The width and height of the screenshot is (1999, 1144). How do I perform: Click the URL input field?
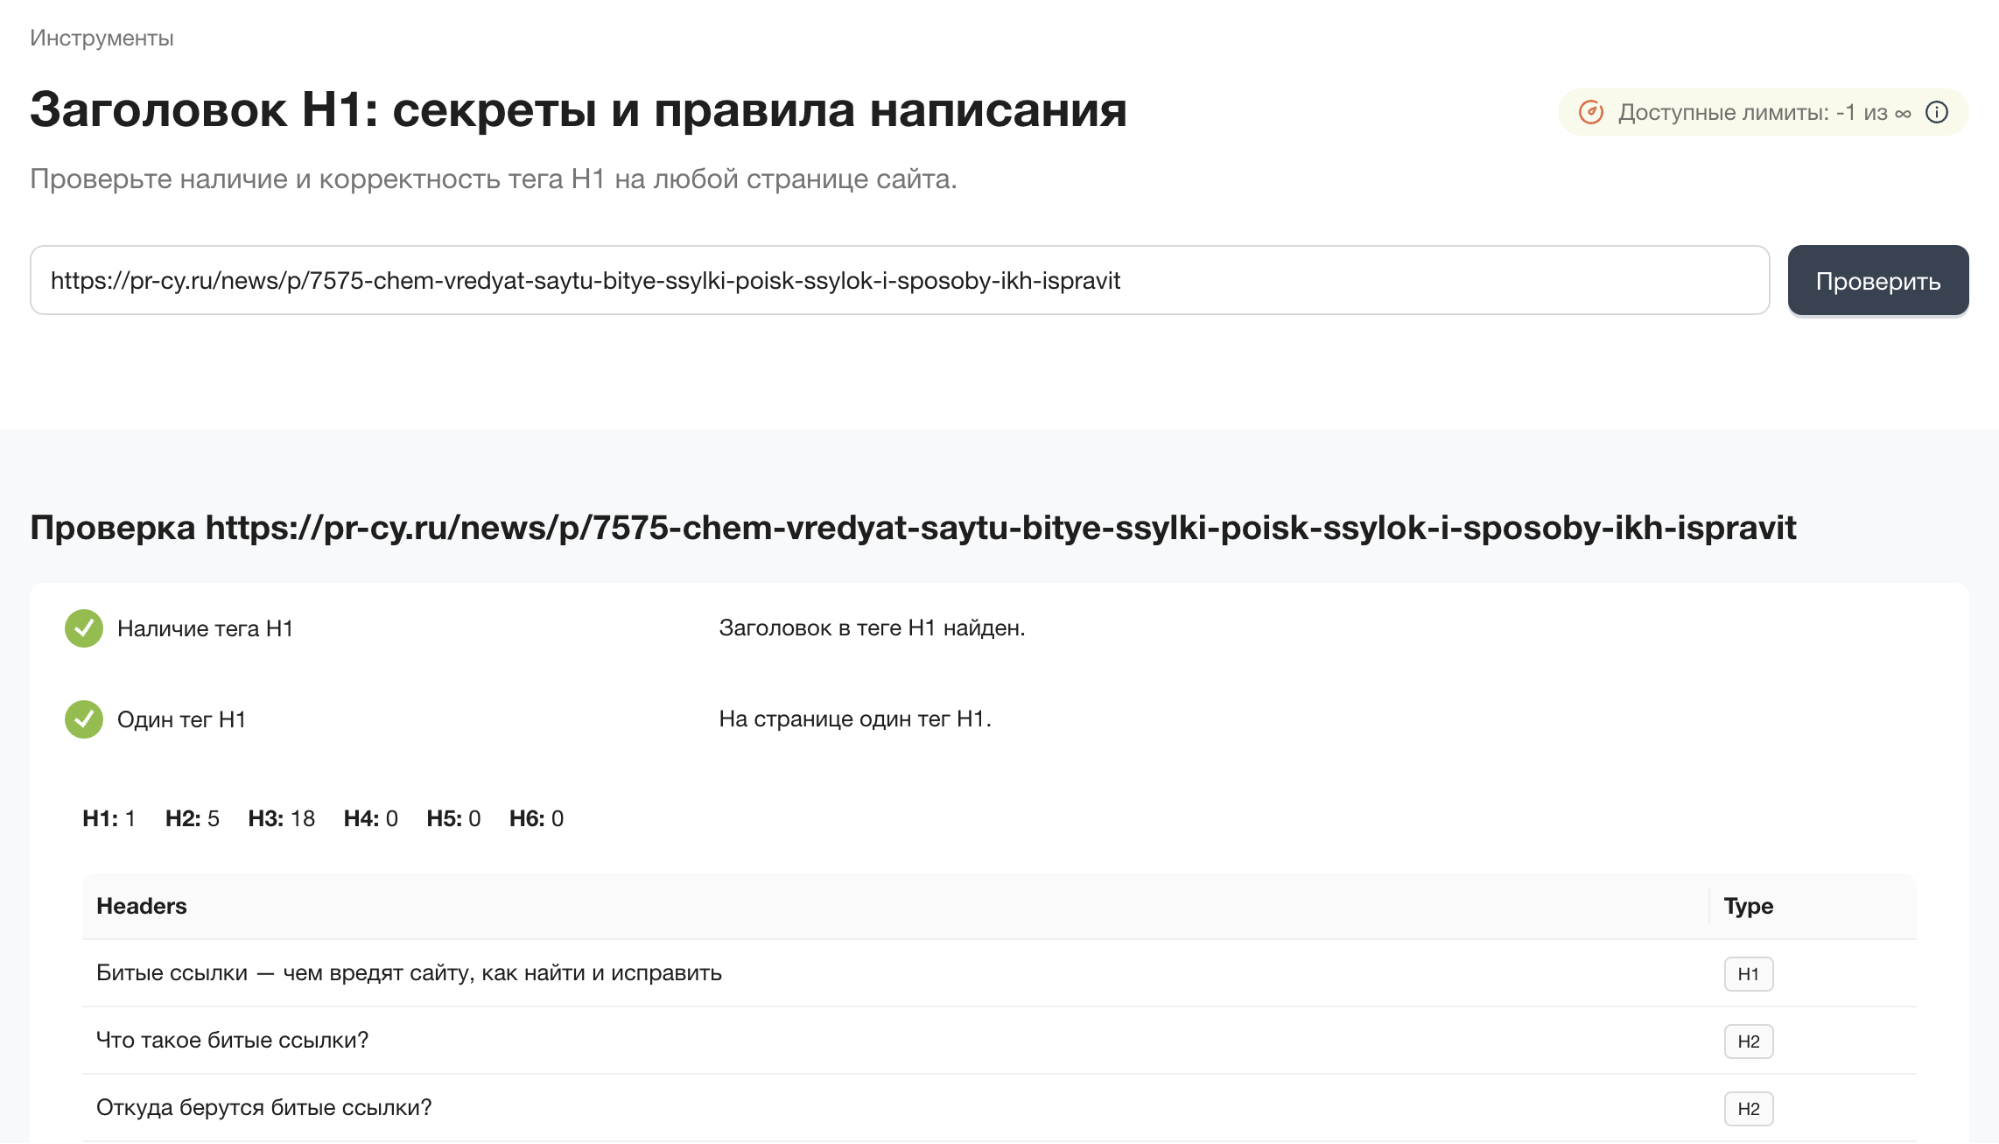pyautogui.click(x=900, y=280)
